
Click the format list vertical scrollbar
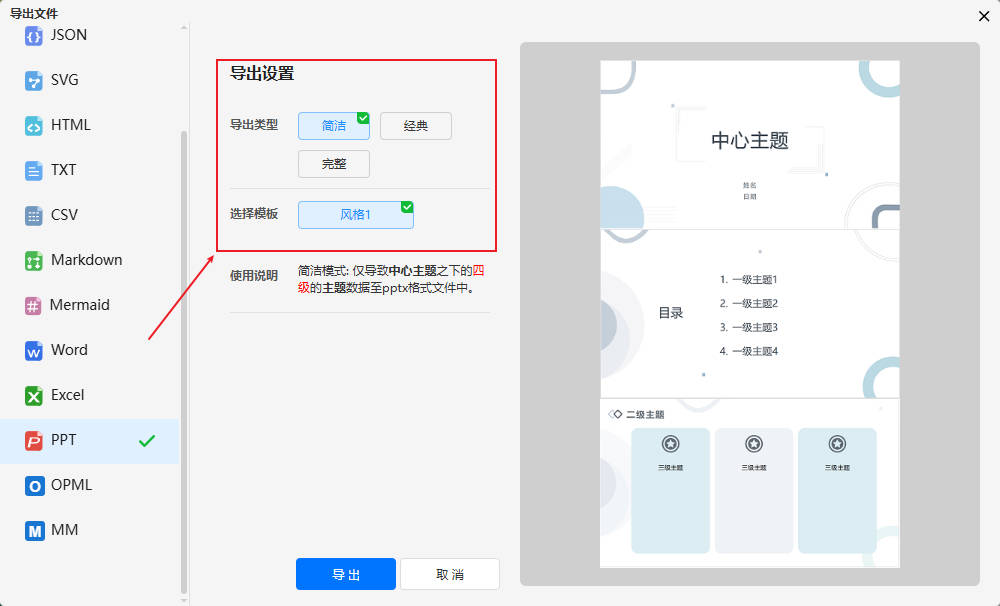pos(183,360)
